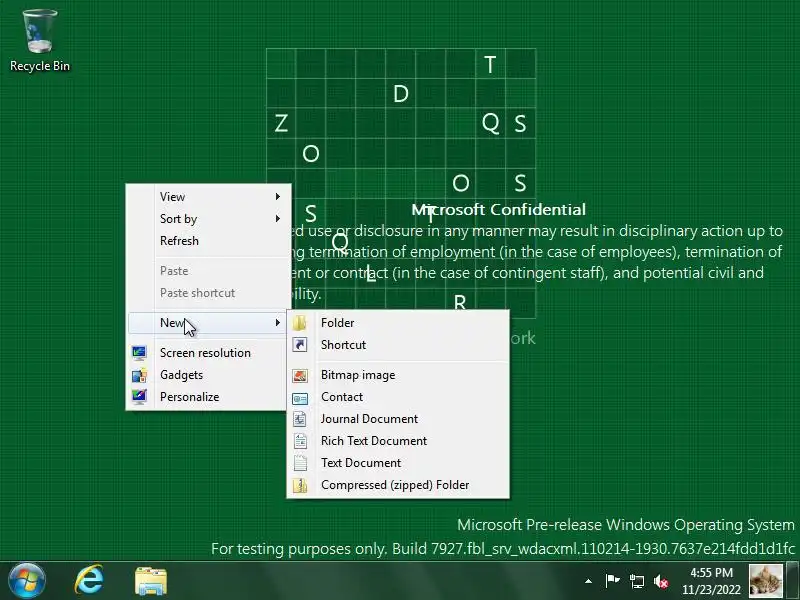Screen dimensions: 800x600
Task: Click the muted volume speaker icon
Action: pos(661,581)
